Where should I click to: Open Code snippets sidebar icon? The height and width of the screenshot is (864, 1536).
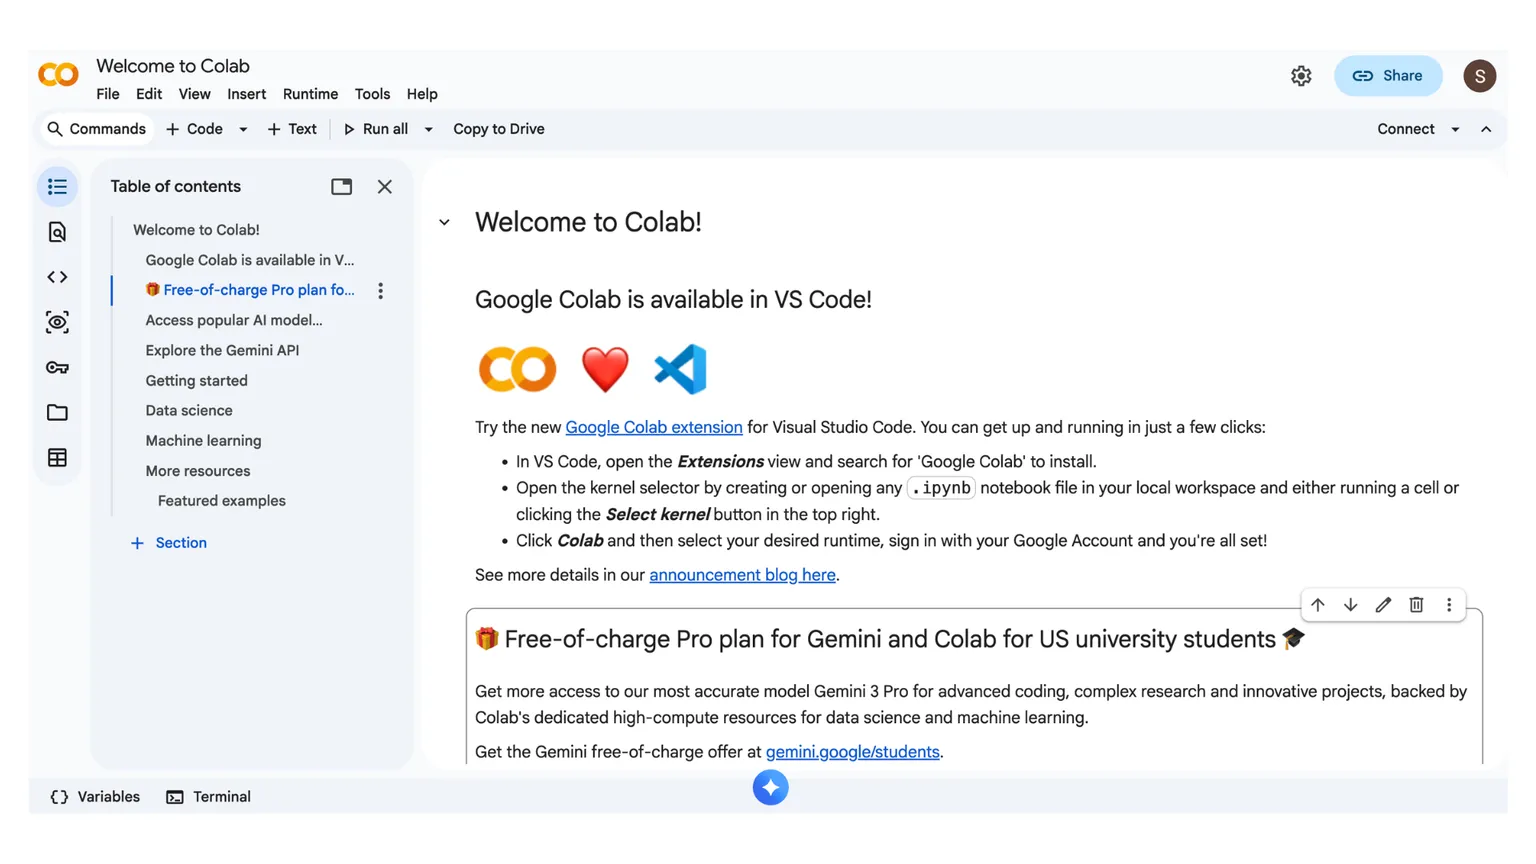click(x=57, y=277)
